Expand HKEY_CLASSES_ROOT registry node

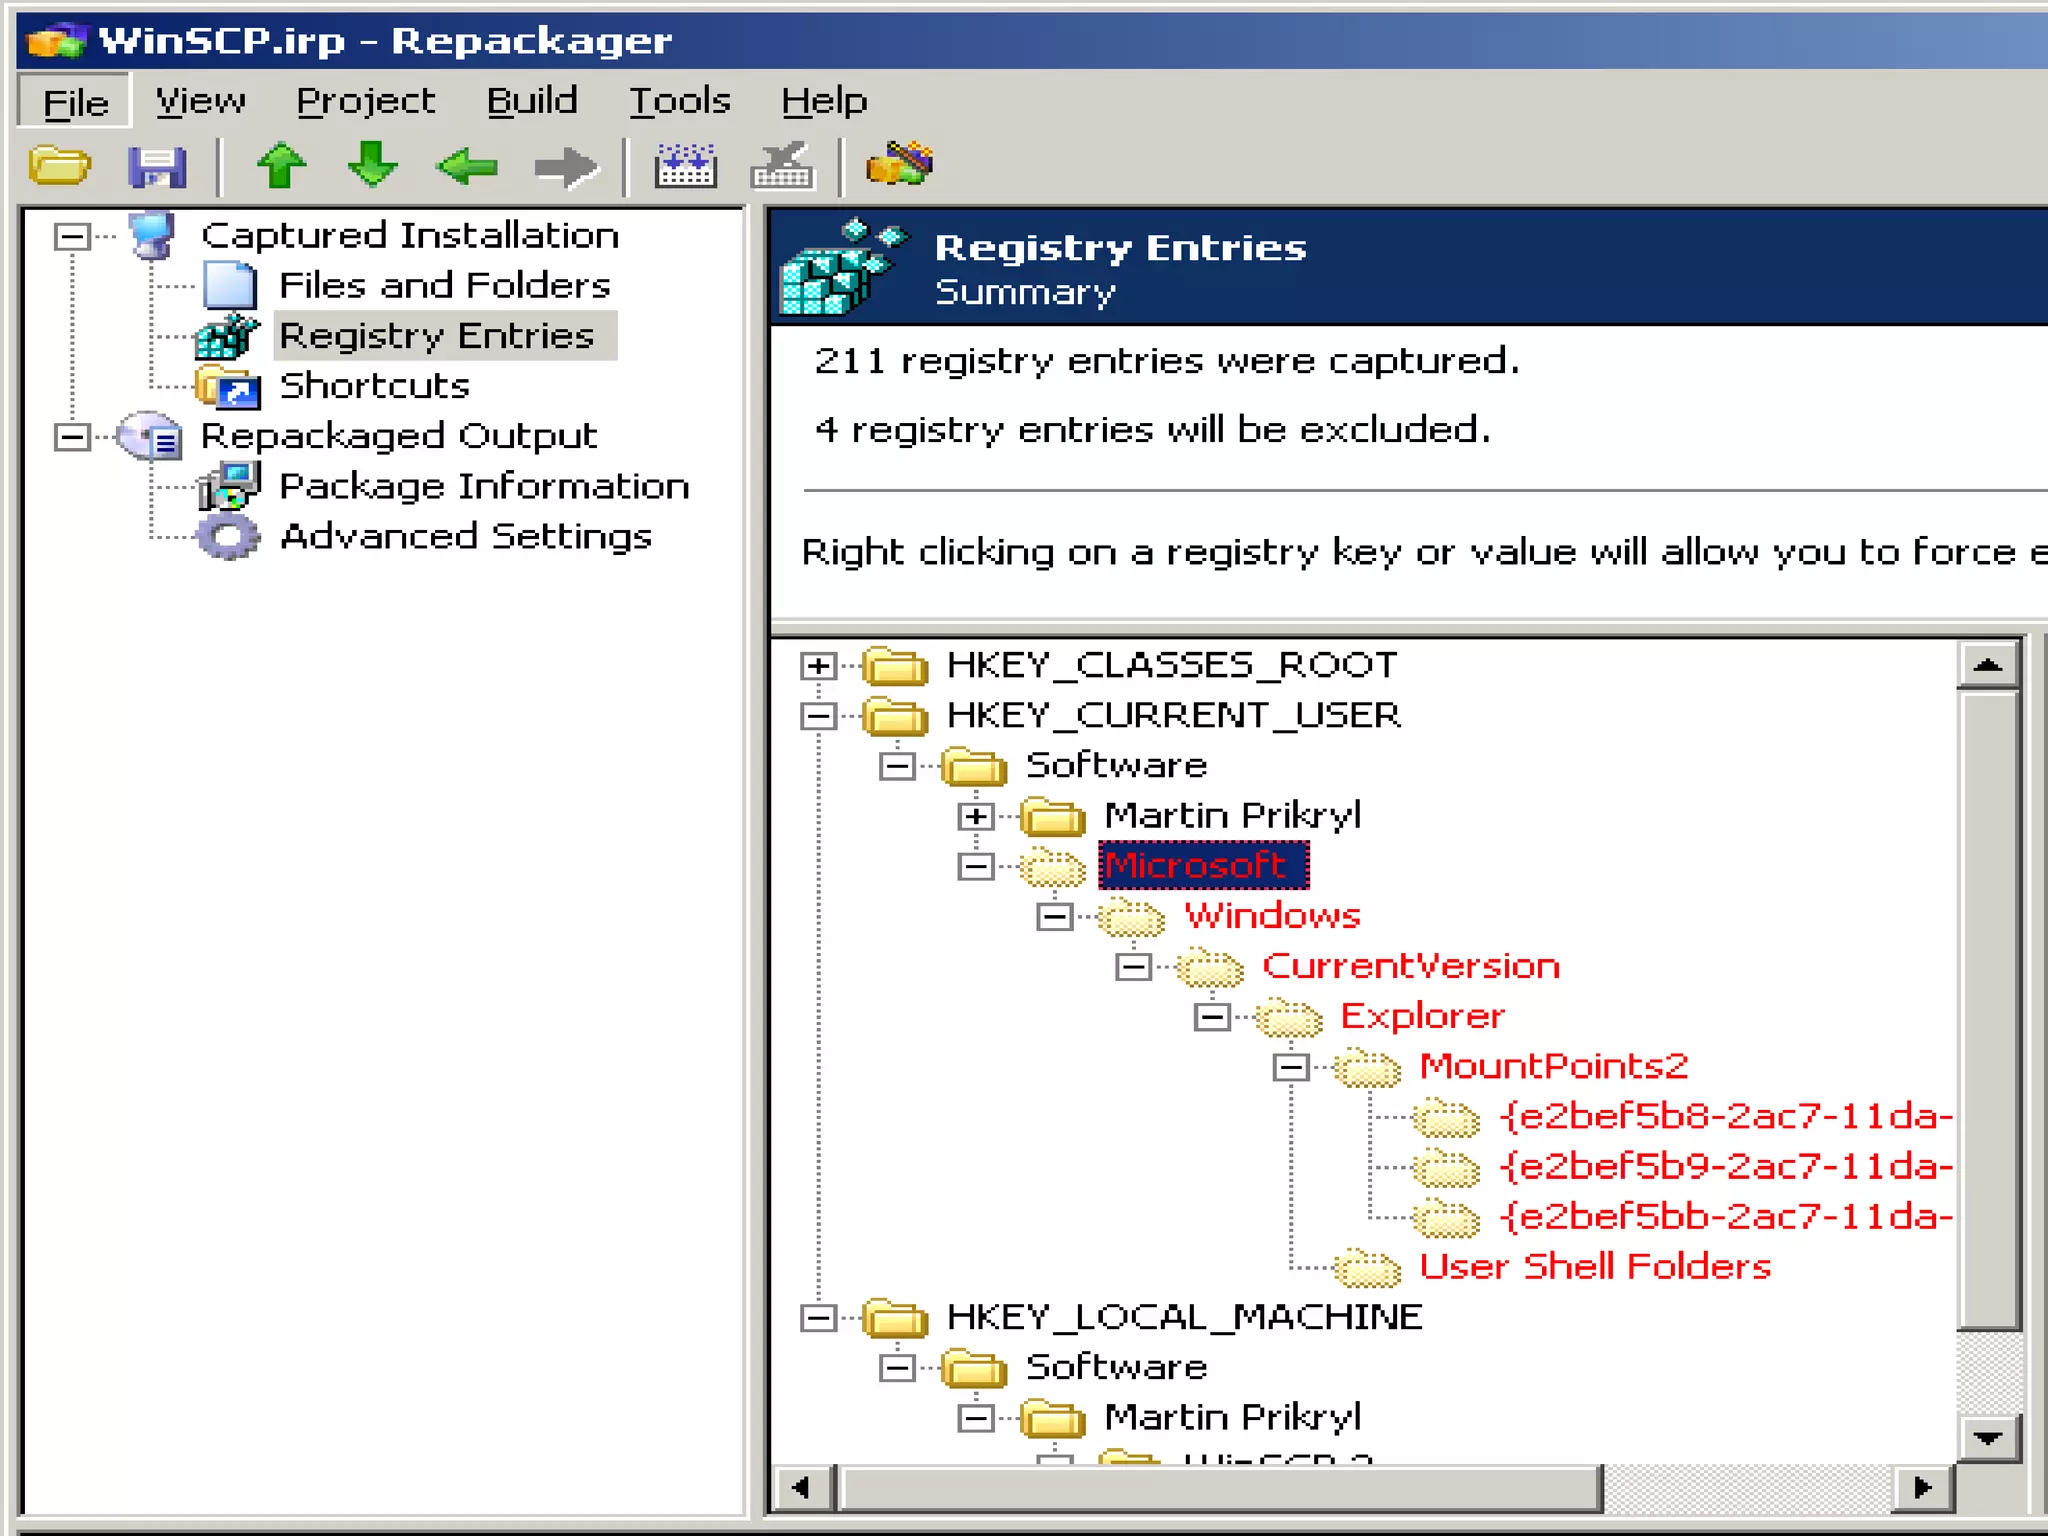pyautogui.click(x=818, y=666)
